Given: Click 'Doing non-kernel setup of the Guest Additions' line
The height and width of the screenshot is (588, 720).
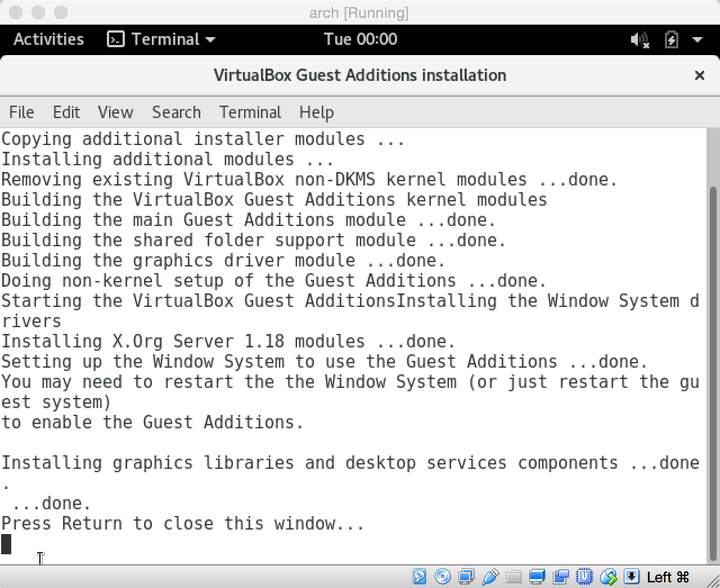Looking at the screenshot, I should tap(274, 280).
